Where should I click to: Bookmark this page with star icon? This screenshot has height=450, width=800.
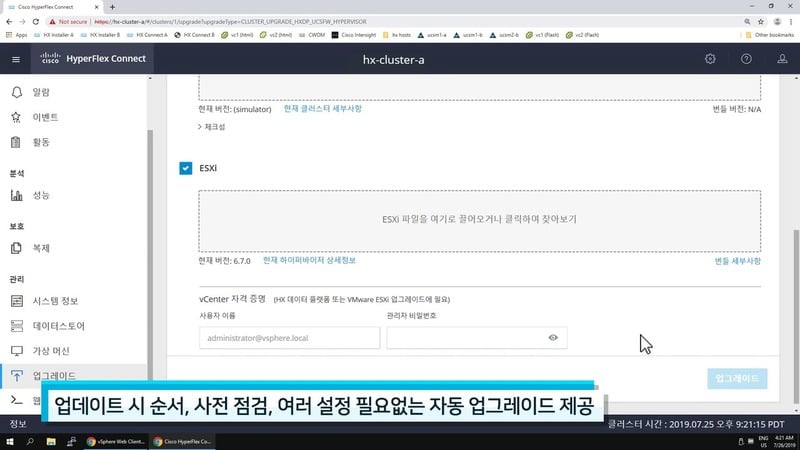tap(761, 22)
